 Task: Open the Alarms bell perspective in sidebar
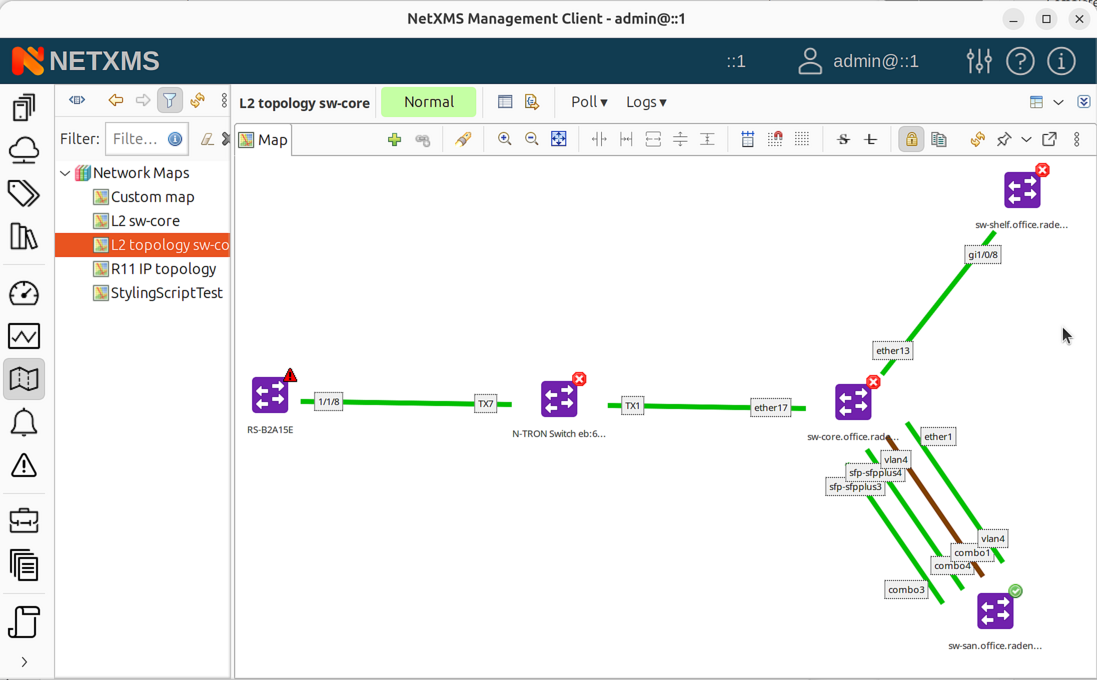pyautogui.click(x=24, y=423)
